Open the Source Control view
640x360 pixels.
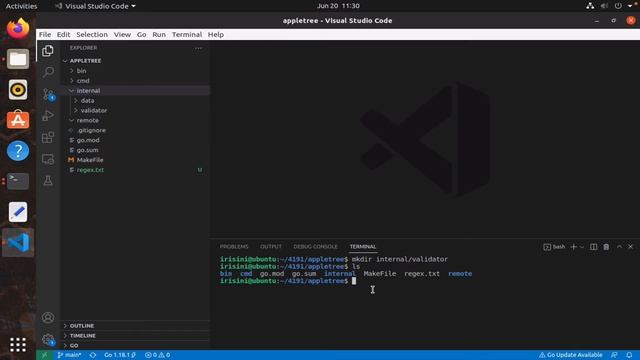48,94
